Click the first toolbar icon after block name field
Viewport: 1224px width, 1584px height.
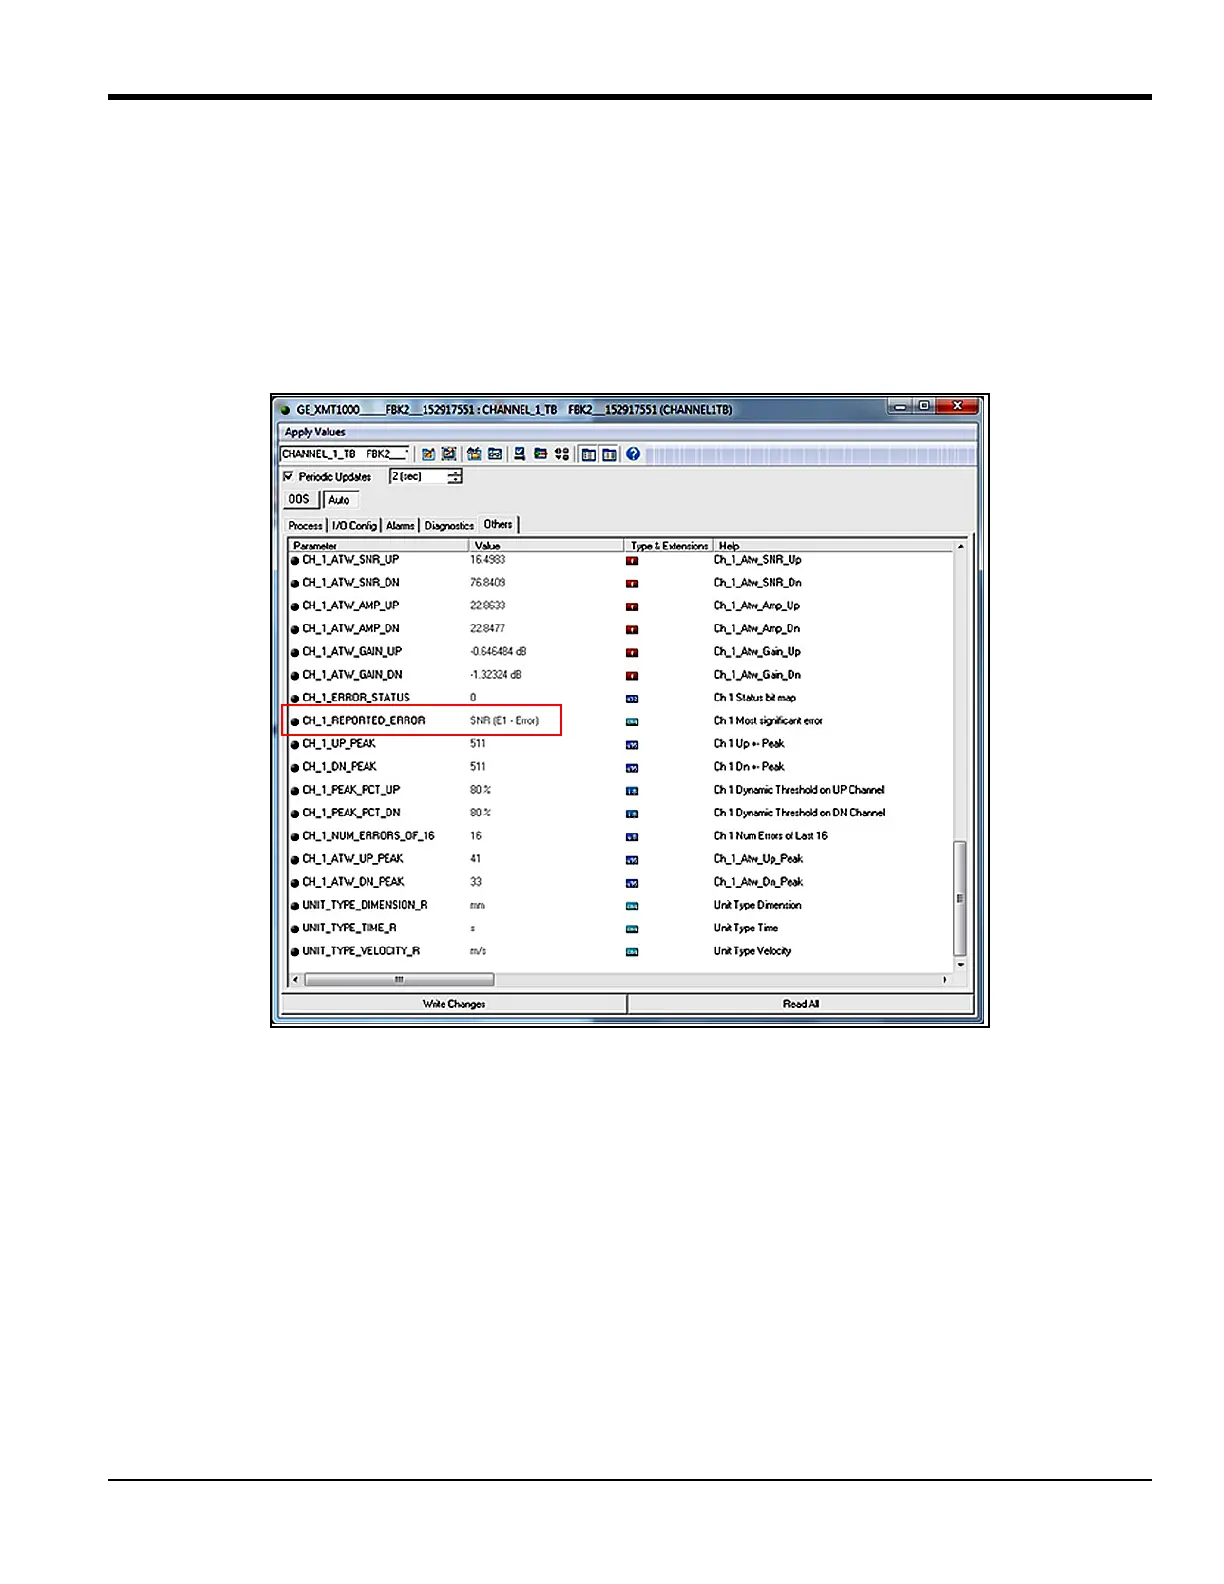[428, 454]
